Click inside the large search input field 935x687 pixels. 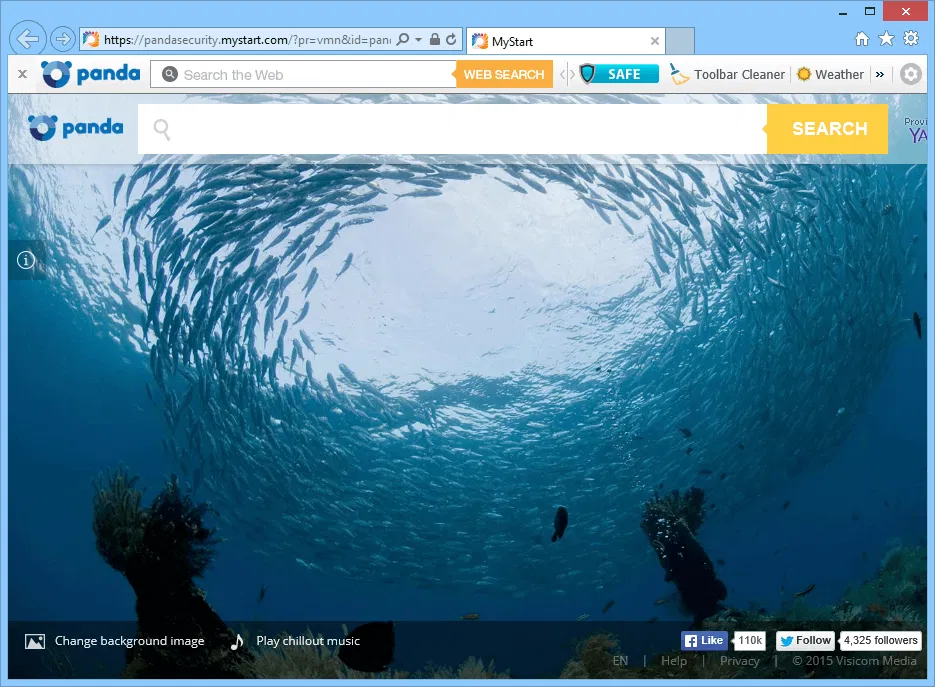[x=450, y=128]
